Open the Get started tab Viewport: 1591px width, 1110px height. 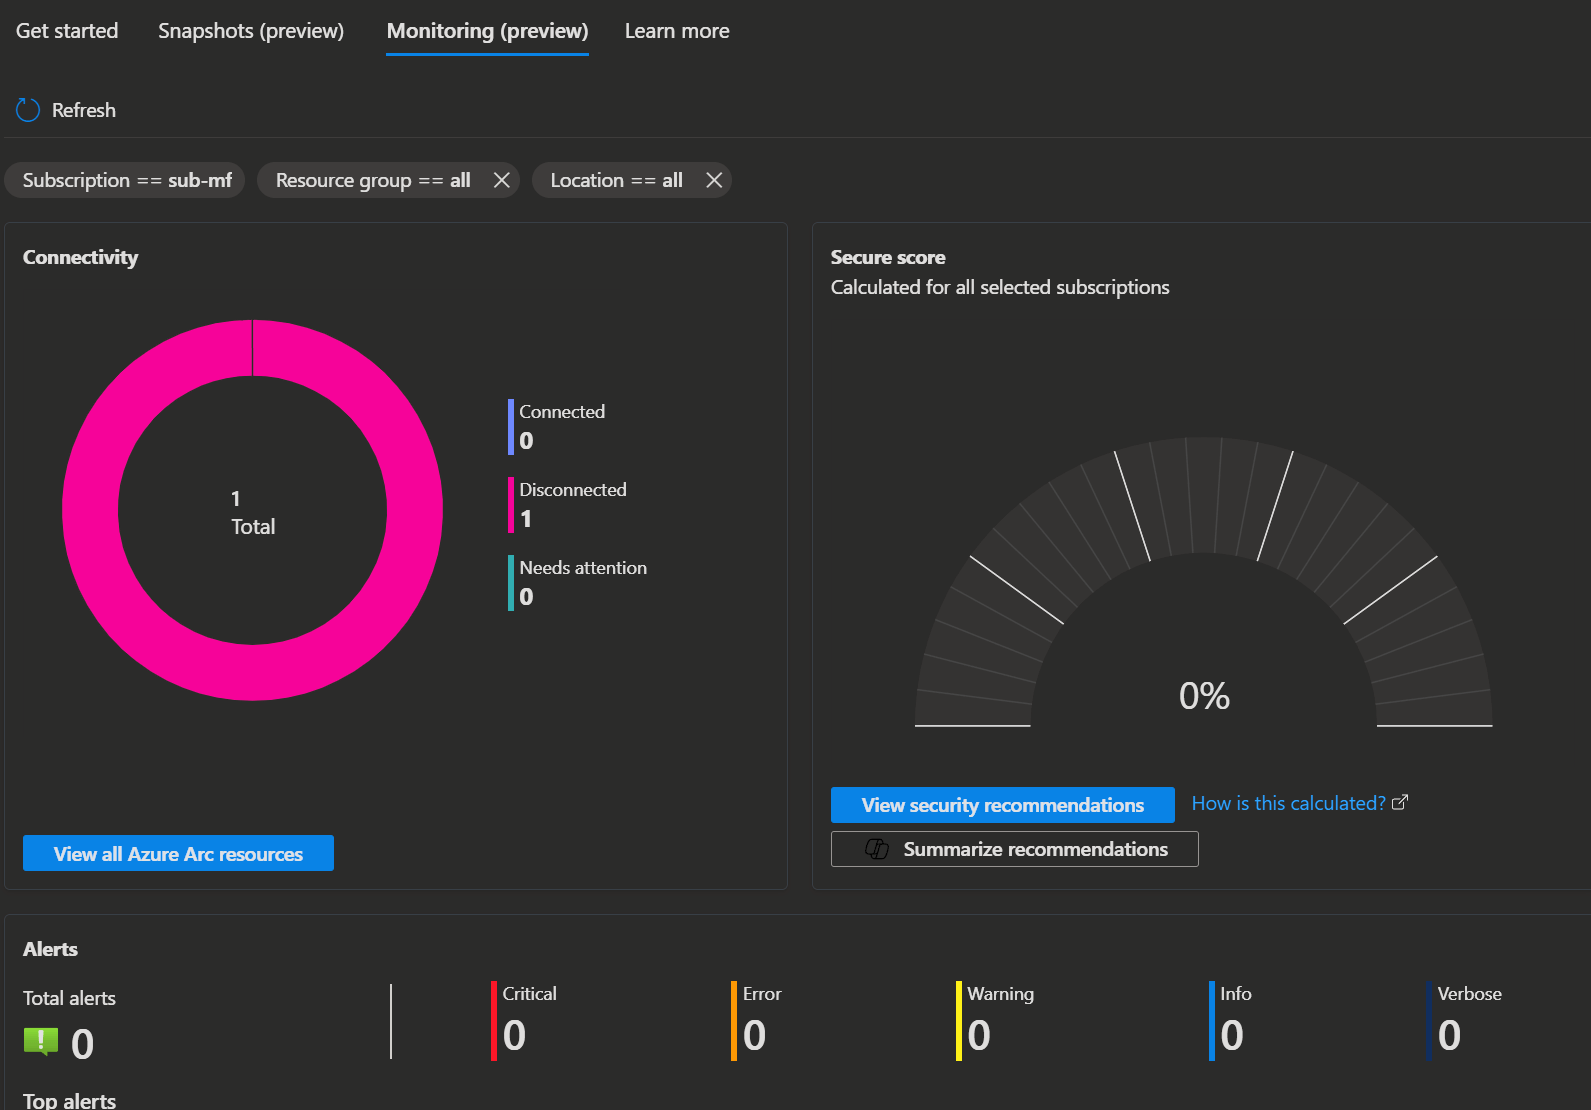pos(67,31)
